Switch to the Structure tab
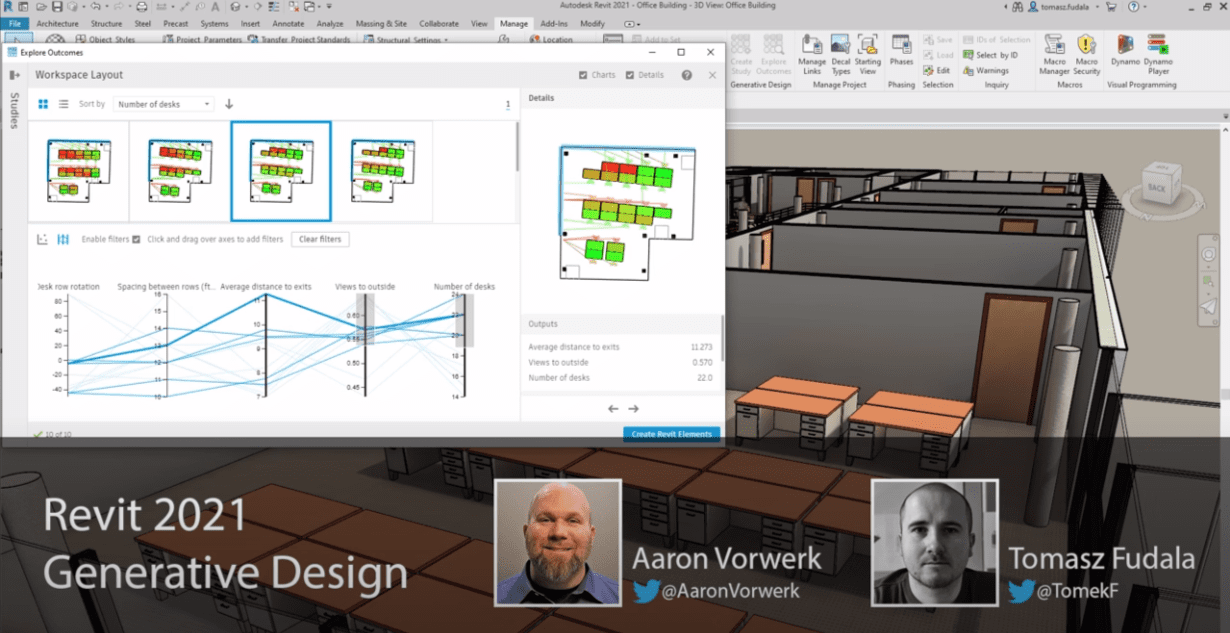 [106, 23]
